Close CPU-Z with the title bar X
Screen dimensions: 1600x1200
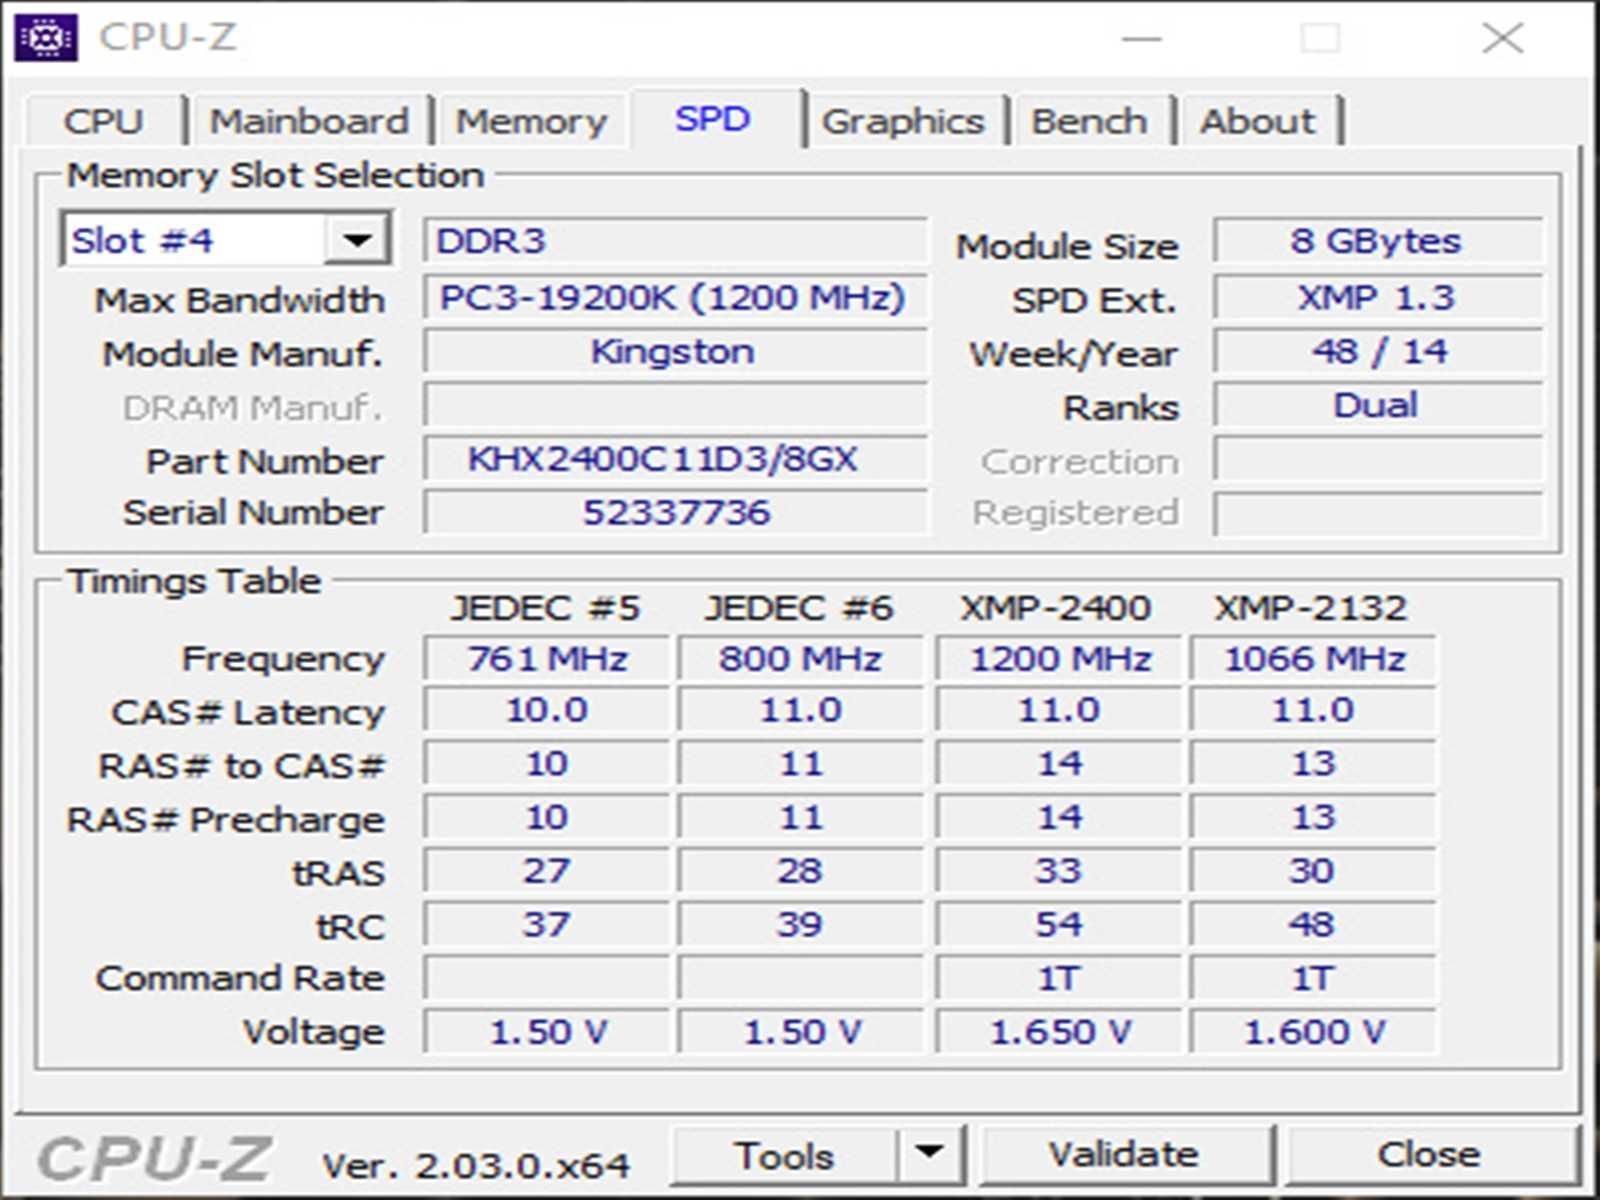click(1502, 38)
